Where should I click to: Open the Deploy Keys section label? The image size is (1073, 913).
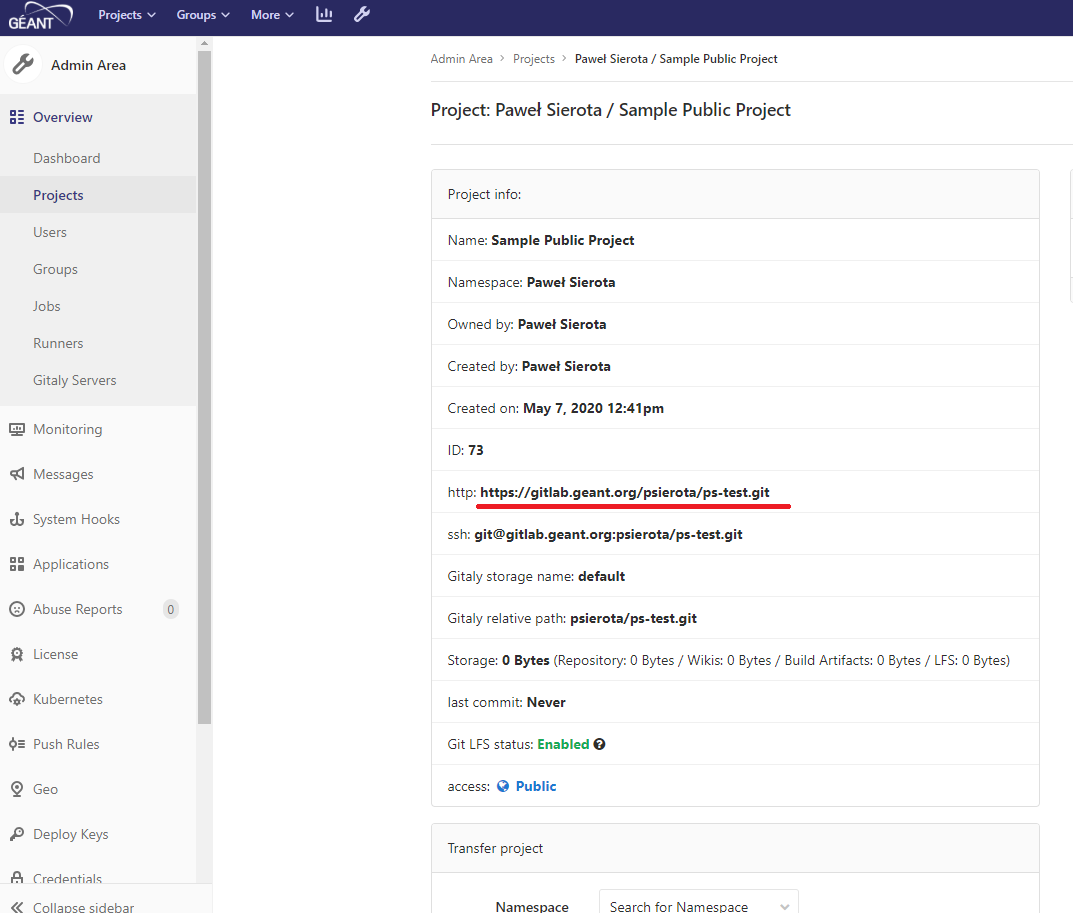click(x=70, y=834)
